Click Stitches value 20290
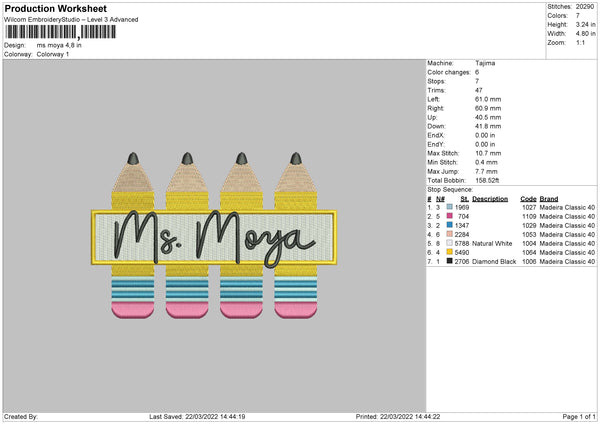The width and height of the screenshot is (600, 424). (x=585, y=7)
